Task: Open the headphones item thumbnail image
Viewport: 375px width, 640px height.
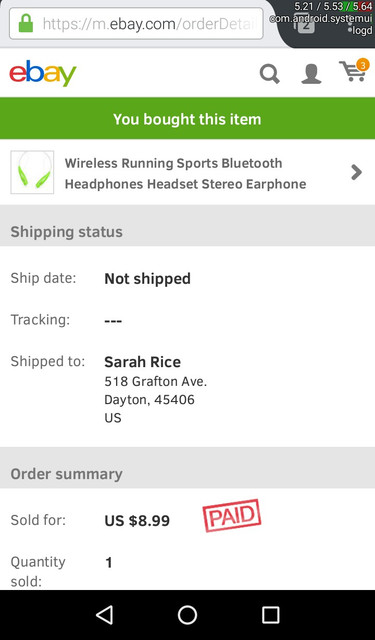Action: (32, 172)
